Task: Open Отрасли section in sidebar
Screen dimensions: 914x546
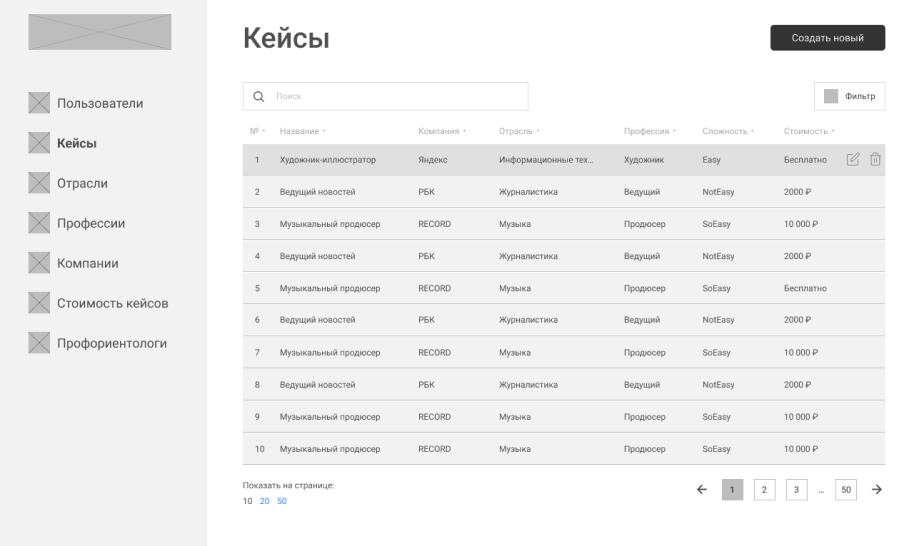Action: click(82, 183)
